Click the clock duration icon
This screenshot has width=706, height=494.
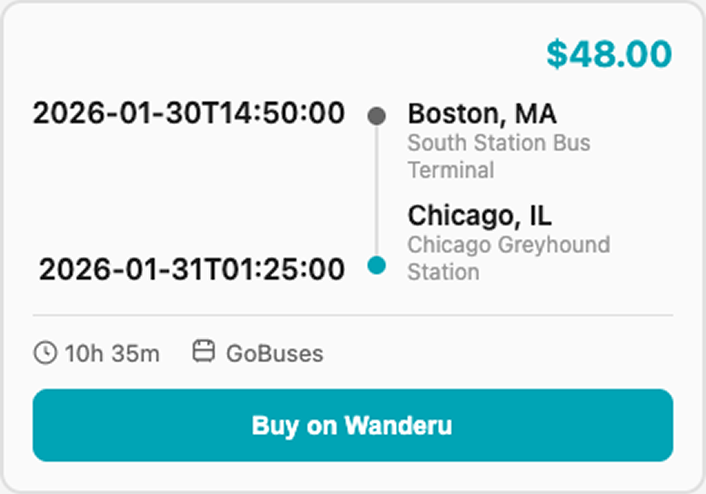pyautogui.click(x=45, y=352)
